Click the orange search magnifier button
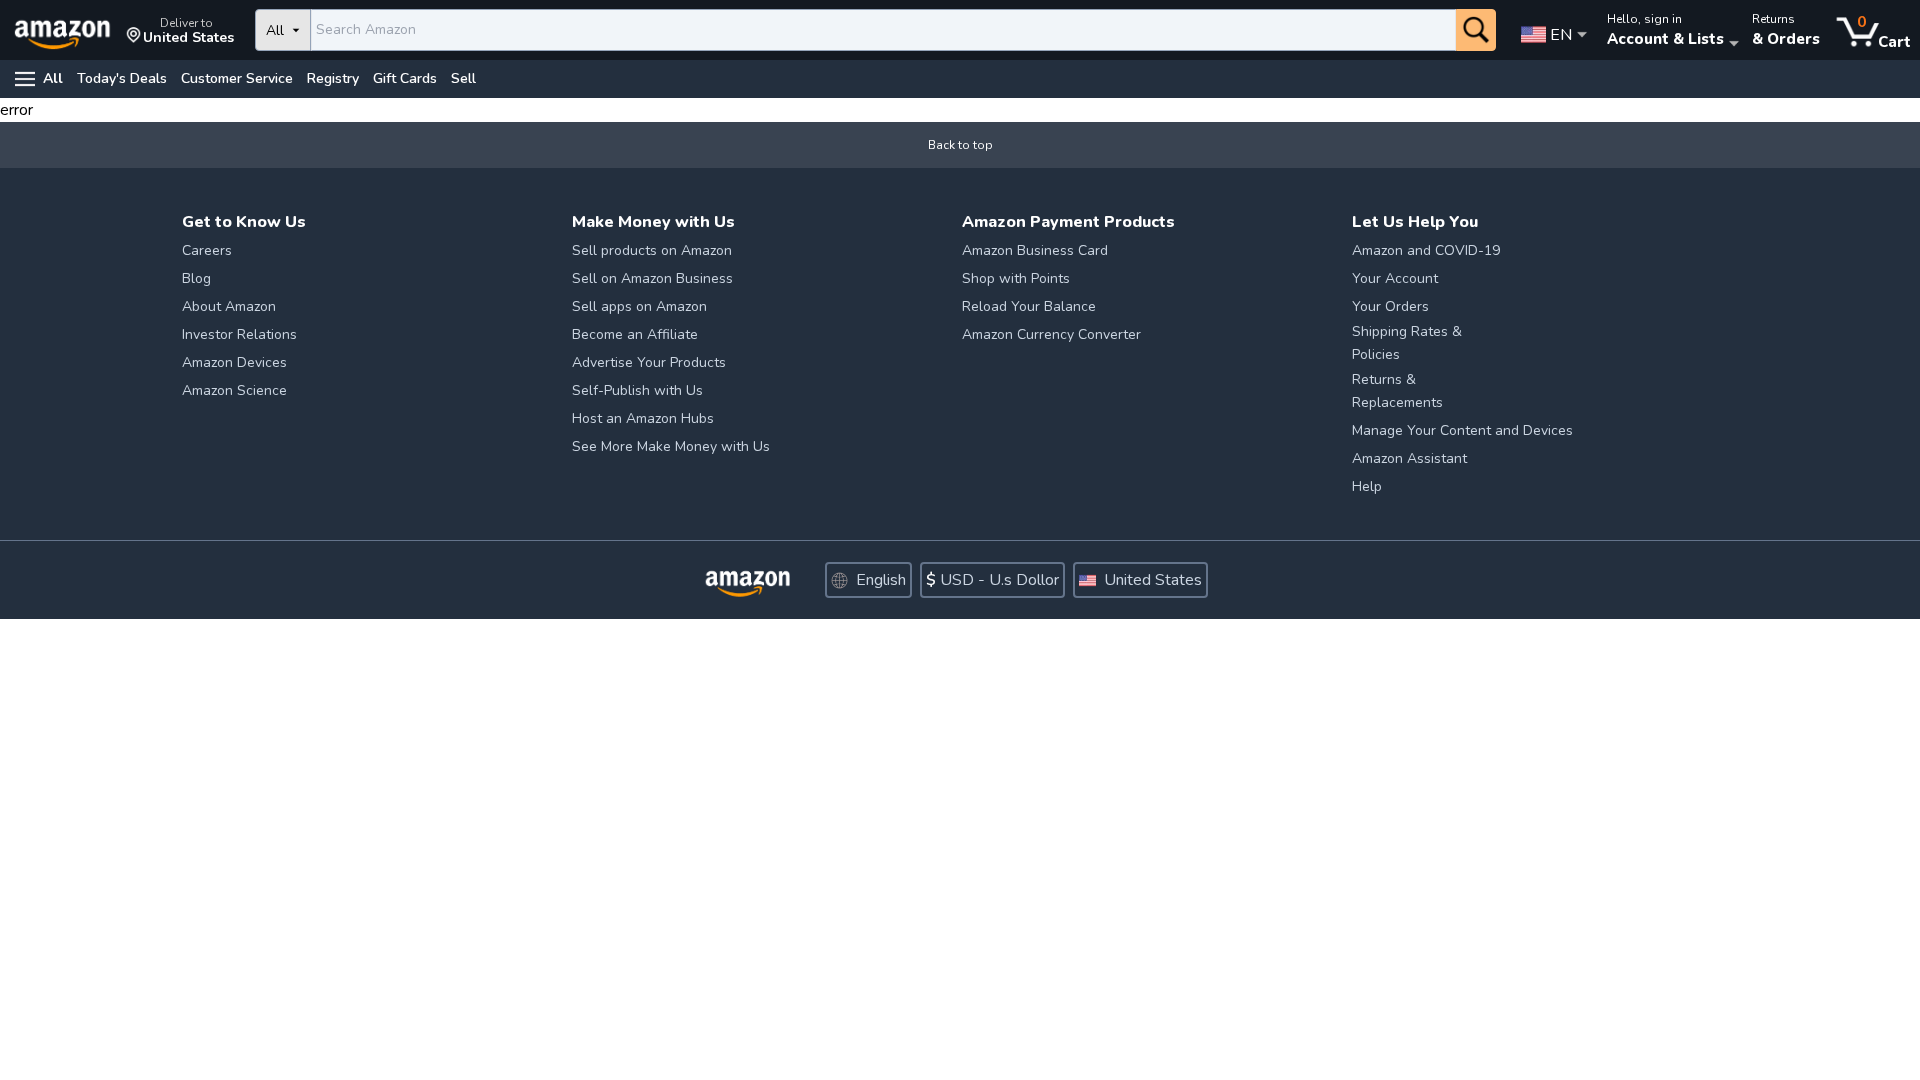1920x1080 pixels. (x=1475, y=30)
